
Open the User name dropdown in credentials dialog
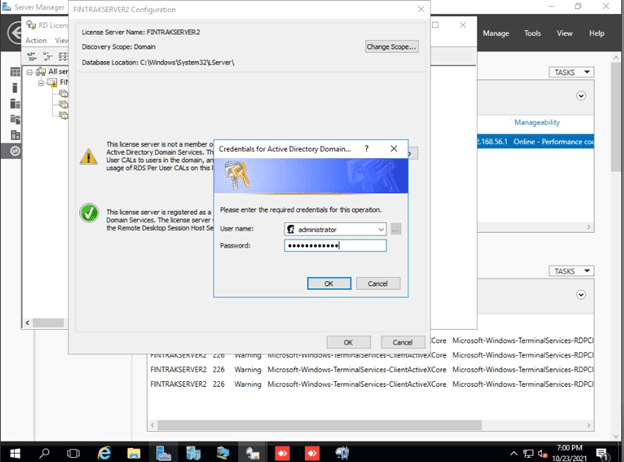(381, 229)
